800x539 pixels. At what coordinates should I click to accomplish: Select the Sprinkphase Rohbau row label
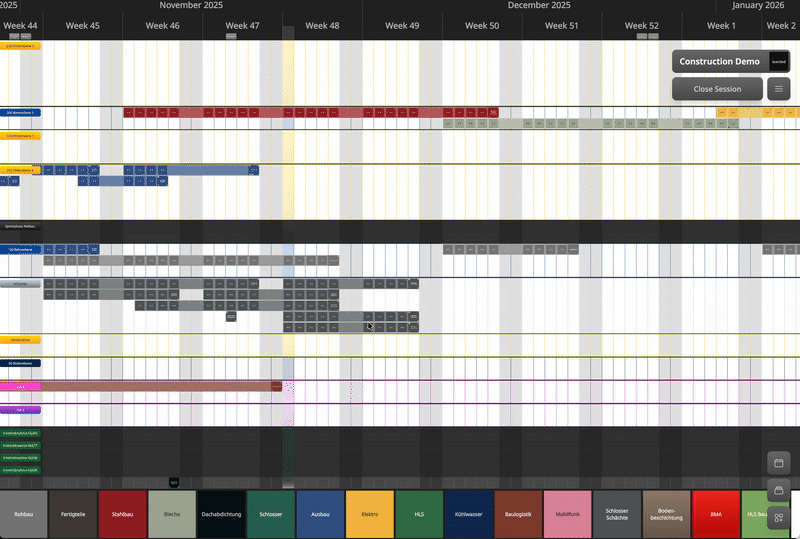click(20, 227)
